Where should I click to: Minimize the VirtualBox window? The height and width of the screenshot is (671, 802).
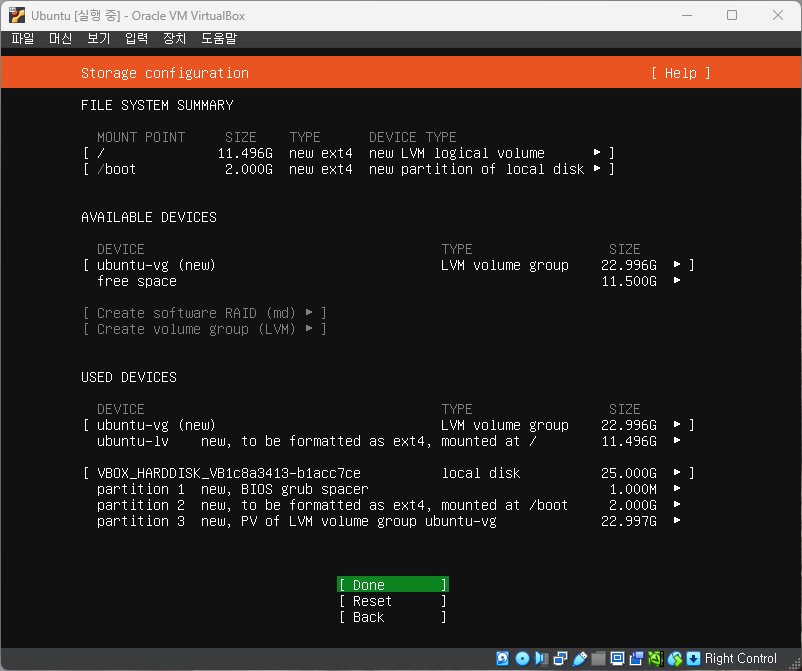(687, 15)
